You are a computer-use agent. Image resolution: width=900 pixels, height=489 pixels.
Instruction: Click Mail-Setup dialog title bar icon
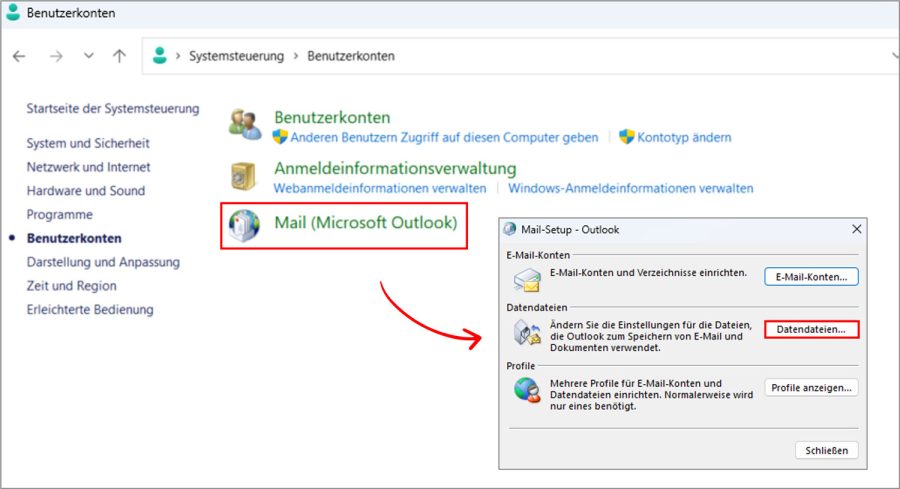[510, 230]
